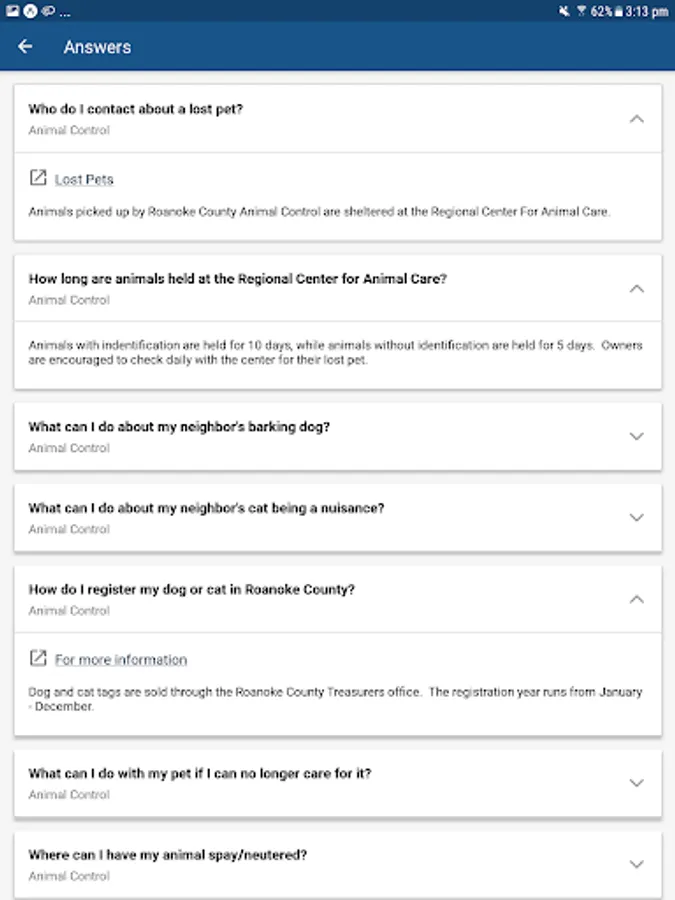
Task: Tap the Answers page title
Action: point(97,47)
